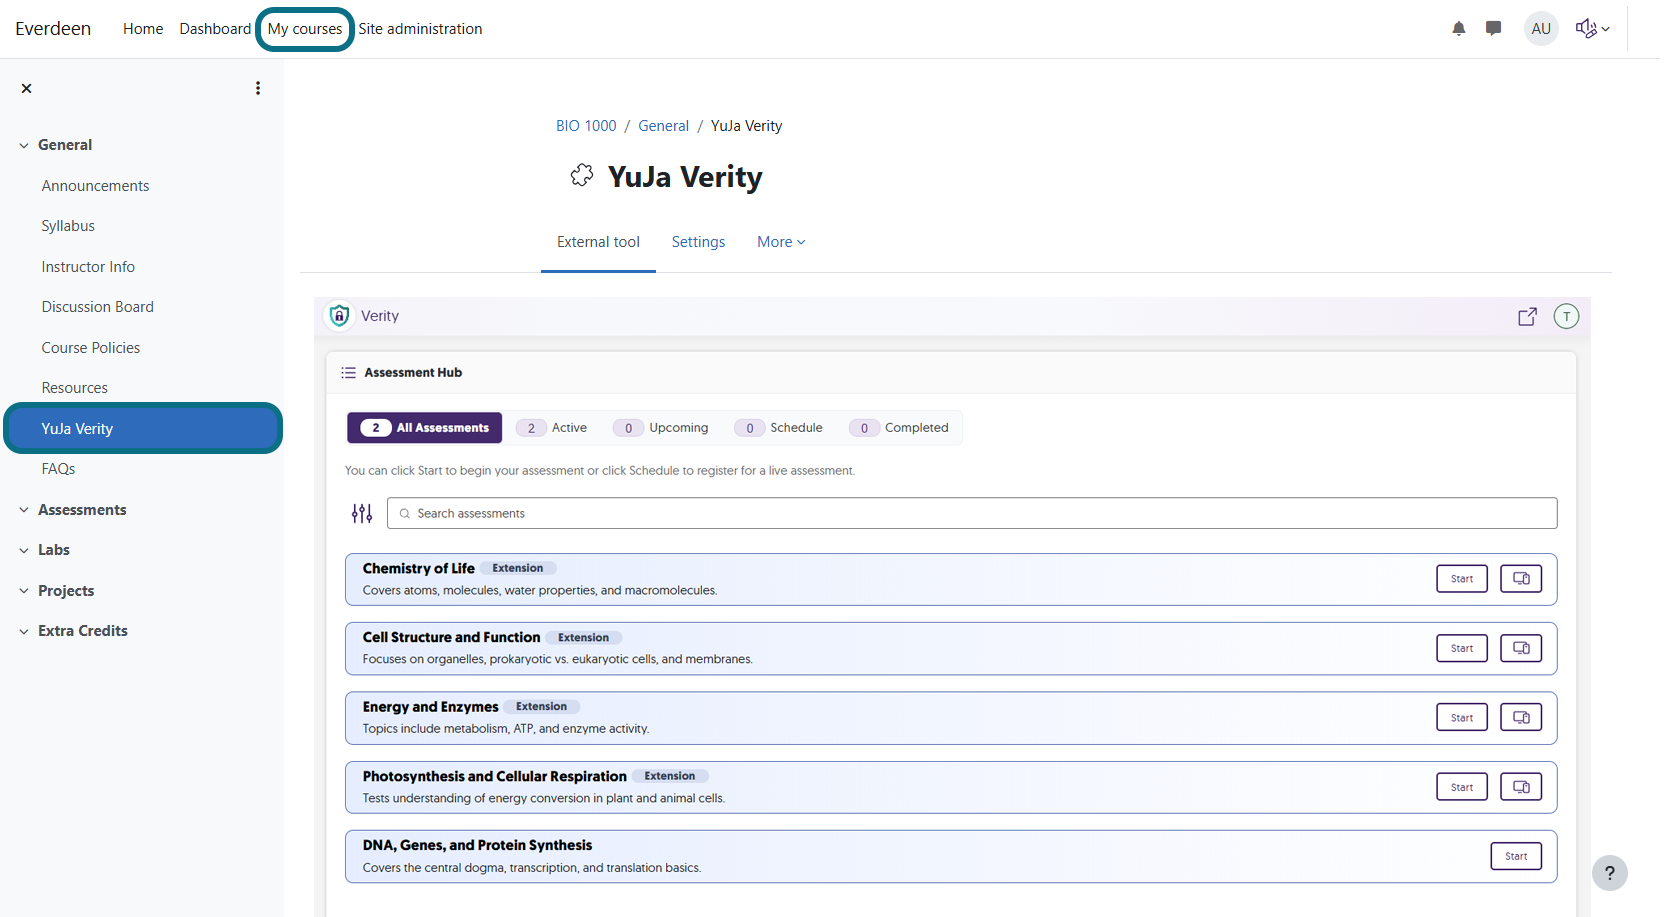Select the External tool tab
The image size is (1669, 917).
click(x=598, y=242)
